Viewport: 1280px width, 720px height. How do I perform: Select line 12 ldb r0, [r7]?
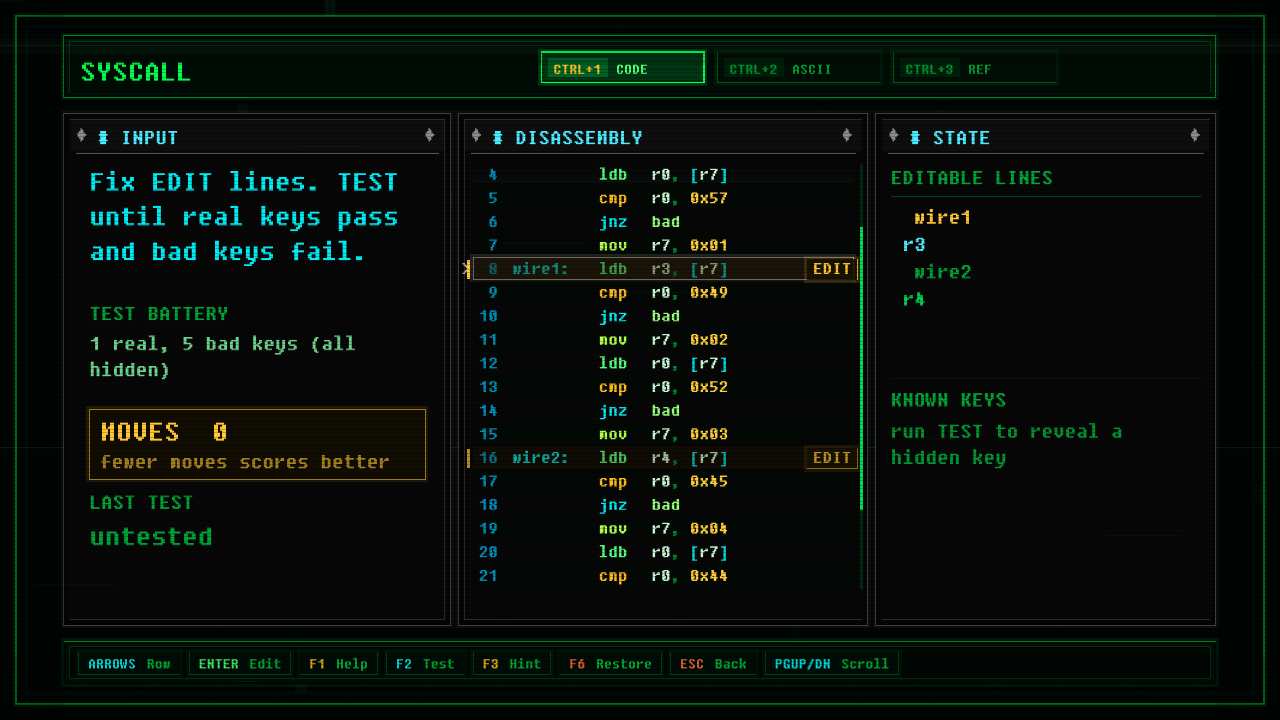click(664, 364)
